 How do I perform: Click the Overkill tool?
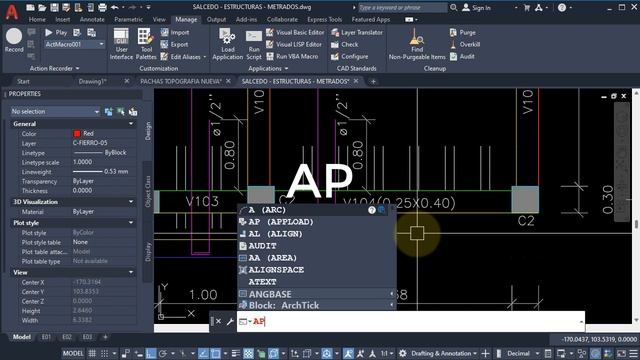click(465, 44)
